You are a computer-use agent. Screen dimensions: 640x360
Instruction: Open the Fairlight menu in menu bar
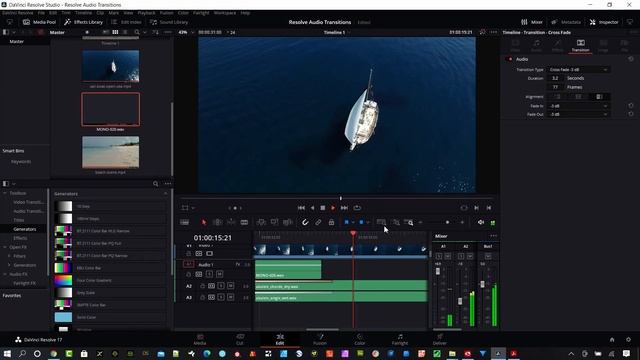[x=201, y=13]
